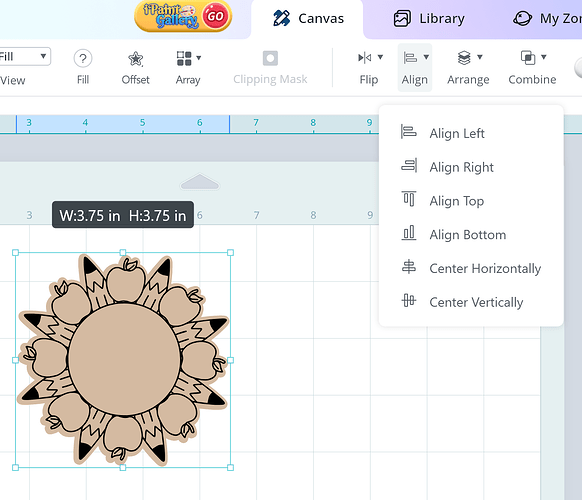Open the iPaint Gallery GO banner

pyautogui.click(x=183, y=16)
